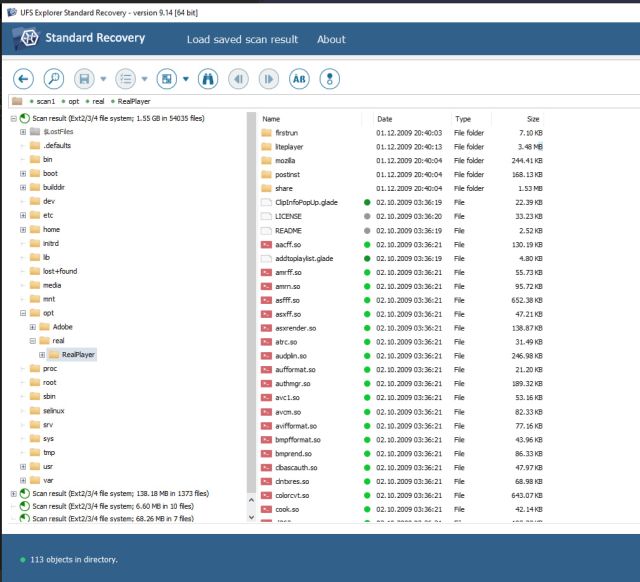Image resolution: width=640 pixels, height=582 pixels.
Task: Sort by the Name column header
Action: point(271,119)
